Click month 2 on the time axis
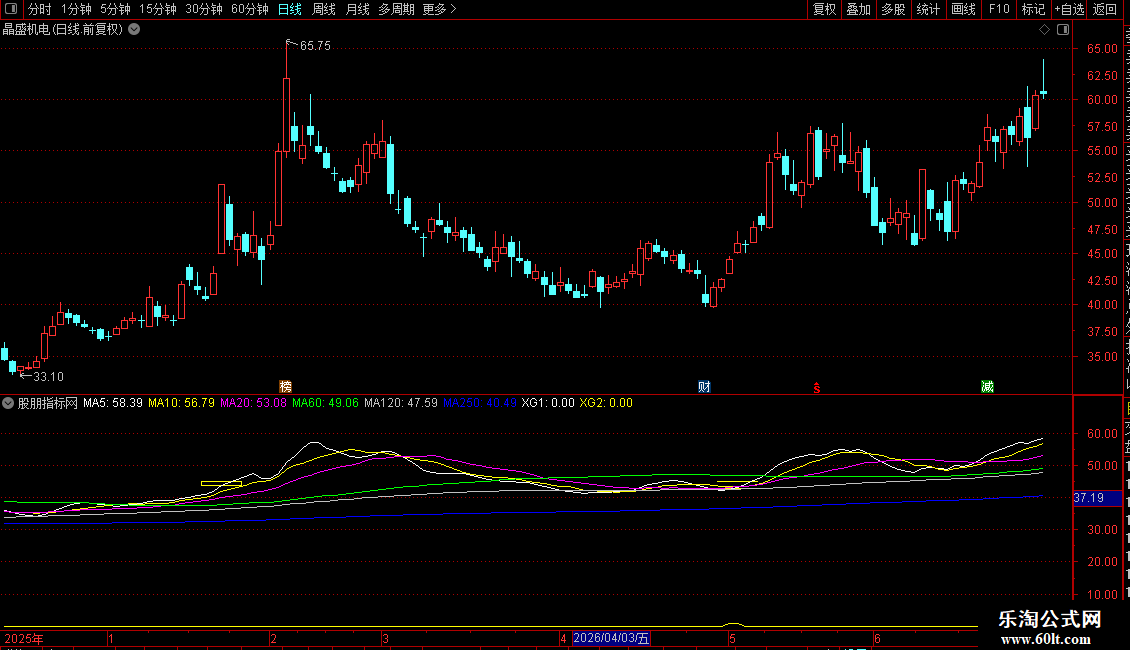Screen dimensions: 1130x650 click(x=273, y=638)
